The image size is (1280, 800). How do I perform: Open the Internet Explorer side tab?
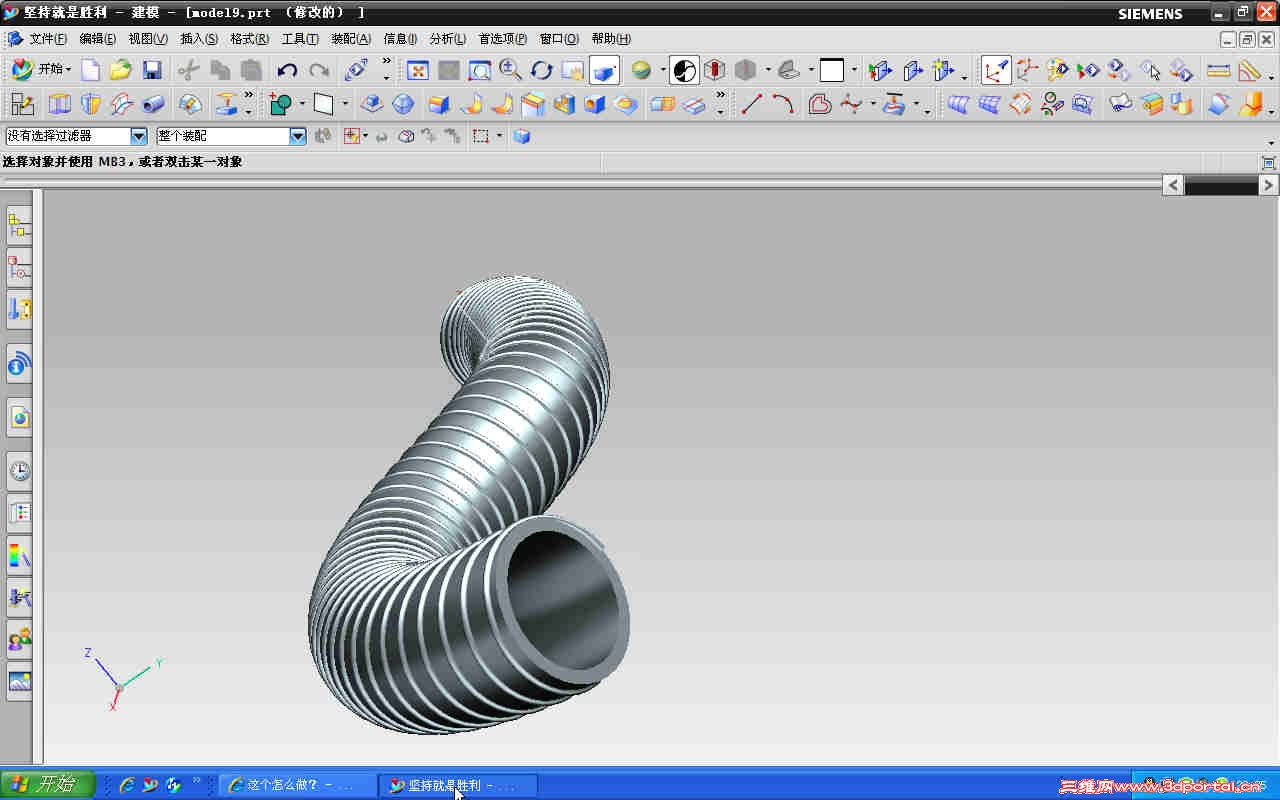(19, 417)
